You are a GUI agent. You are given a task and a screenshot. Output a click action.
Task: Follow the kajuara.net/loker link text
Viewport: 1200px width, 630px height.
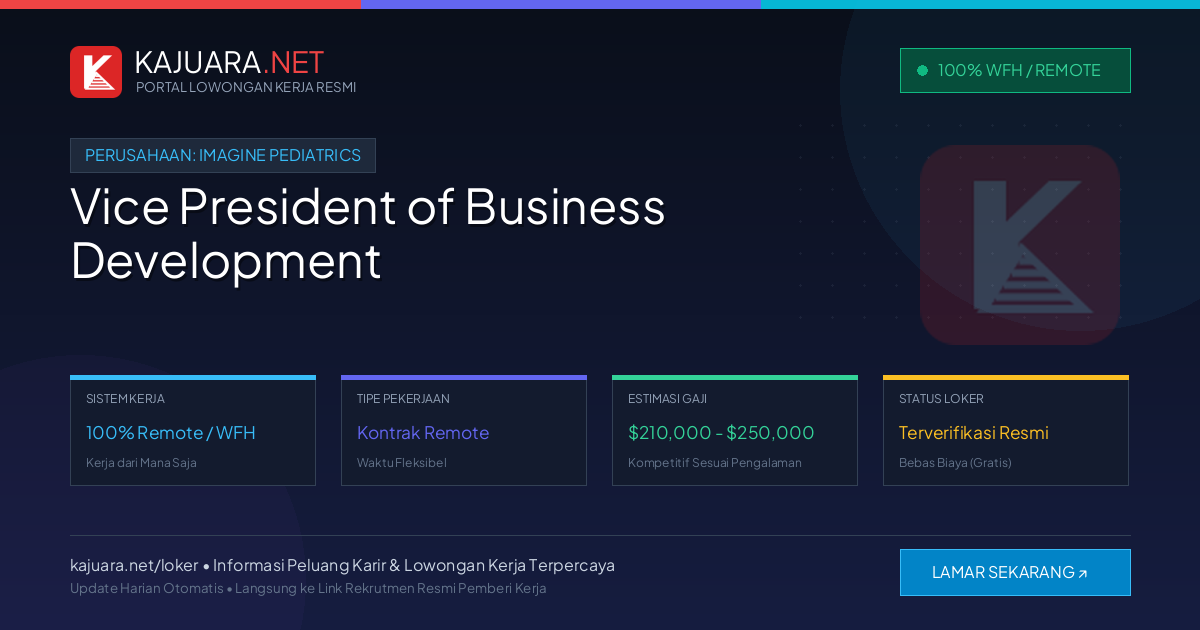tap(134, 565)
